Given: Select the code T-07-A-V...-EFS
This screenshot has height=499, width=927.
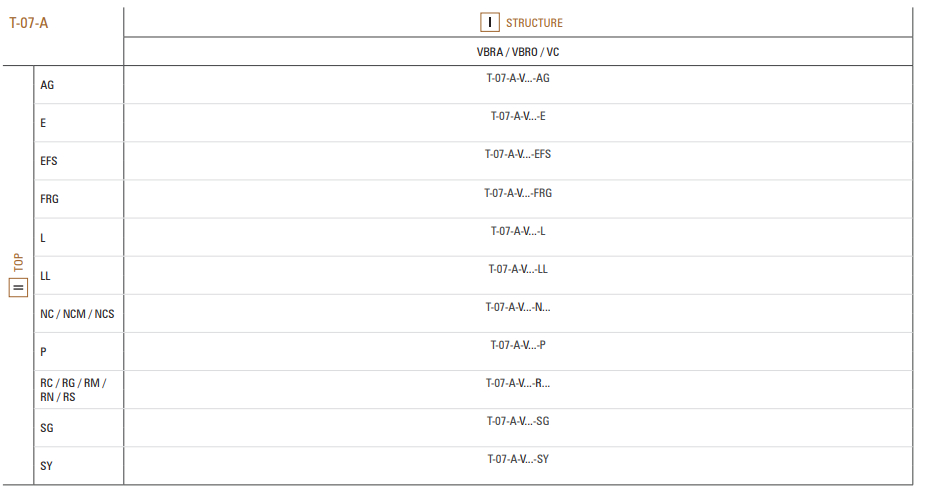Looking at the screenshot, I should coord(518,154).
